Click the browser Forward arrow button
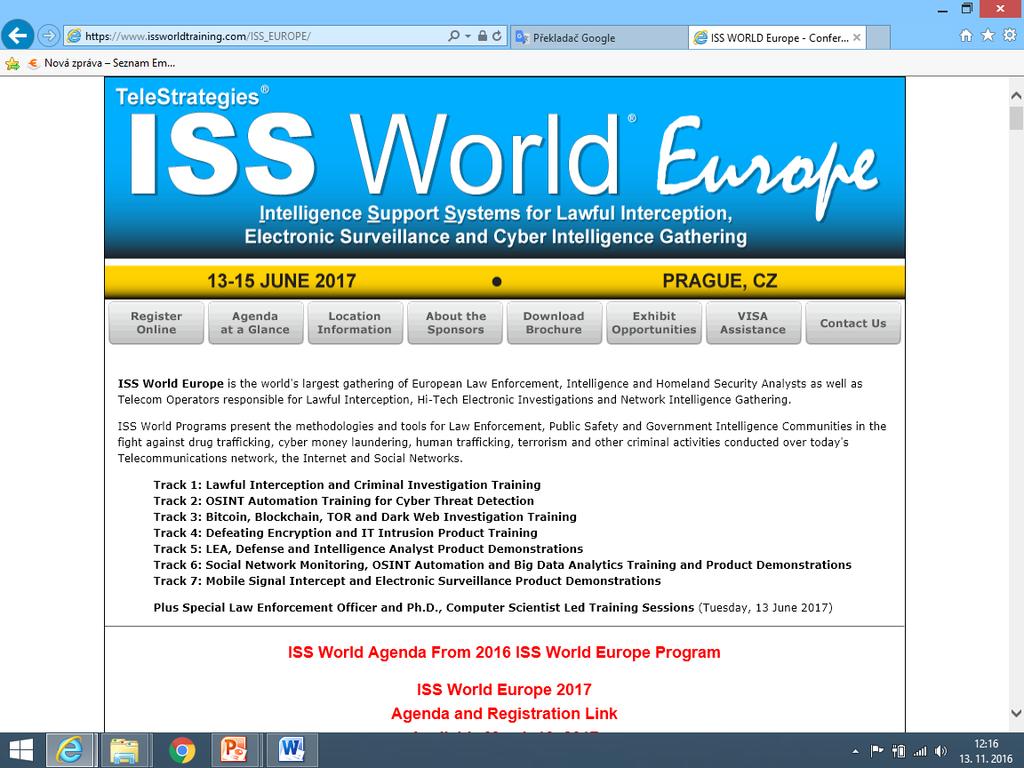 coord(48,35)
